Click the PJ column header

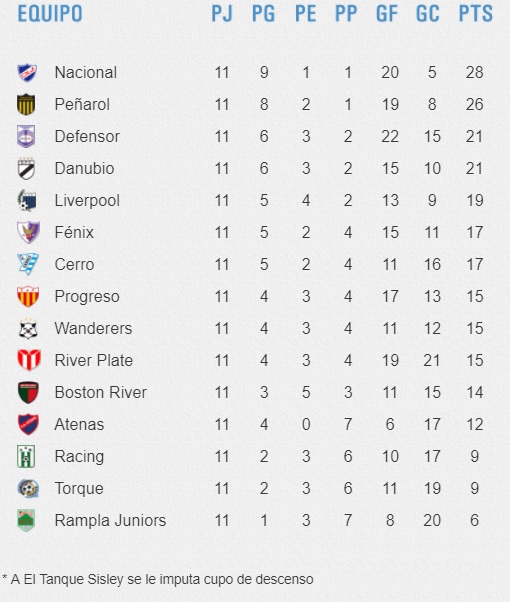coord(222,13)
